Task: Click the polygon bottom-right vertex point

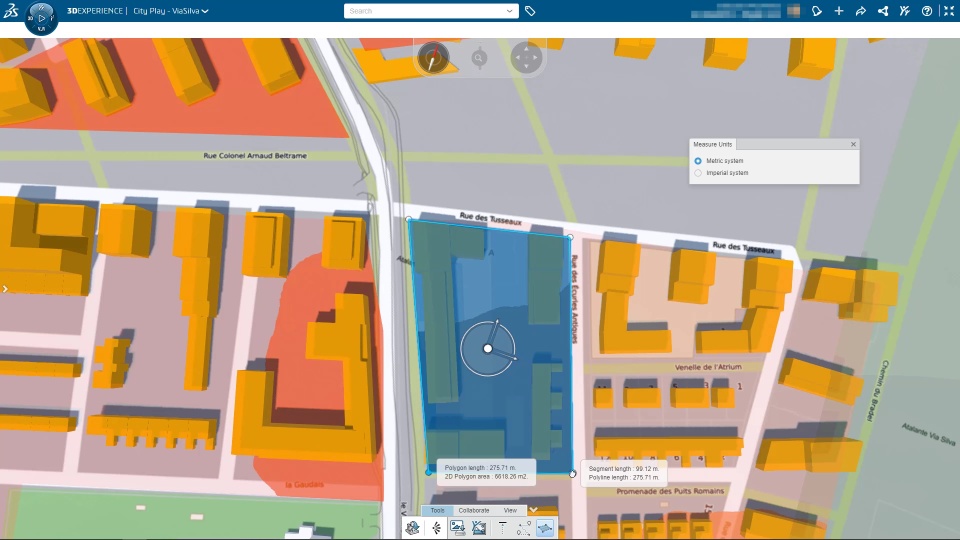Action: (x=572, y=473)
